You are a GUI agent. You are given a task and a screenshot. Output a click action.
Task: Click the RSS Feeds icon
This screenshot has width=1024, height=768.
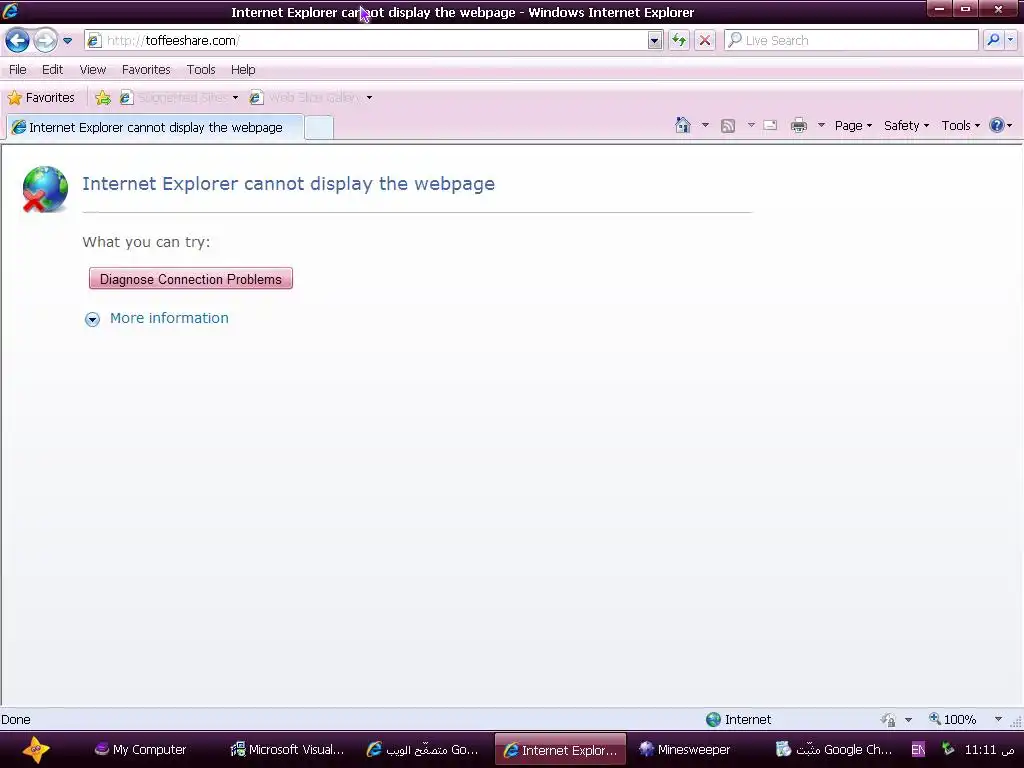728,126
